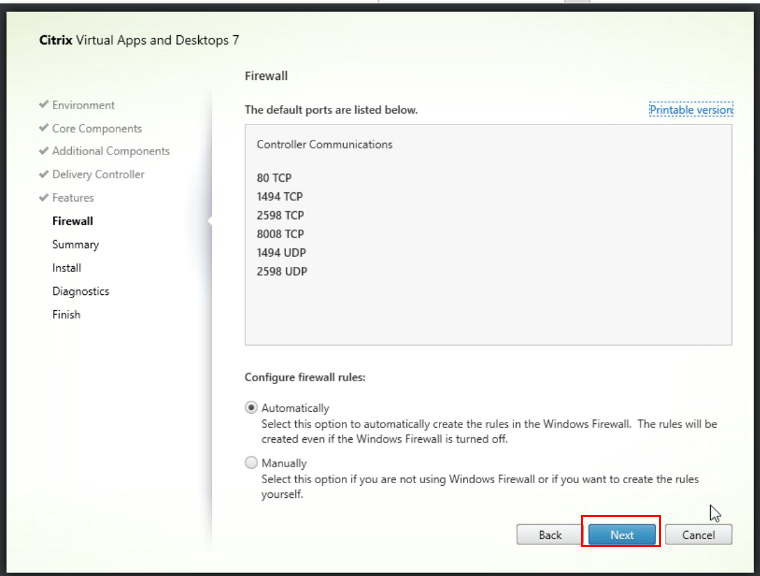The image size is (760, 576).
Task: Choose the Manually firewall rules option
Action: [251, 463]
